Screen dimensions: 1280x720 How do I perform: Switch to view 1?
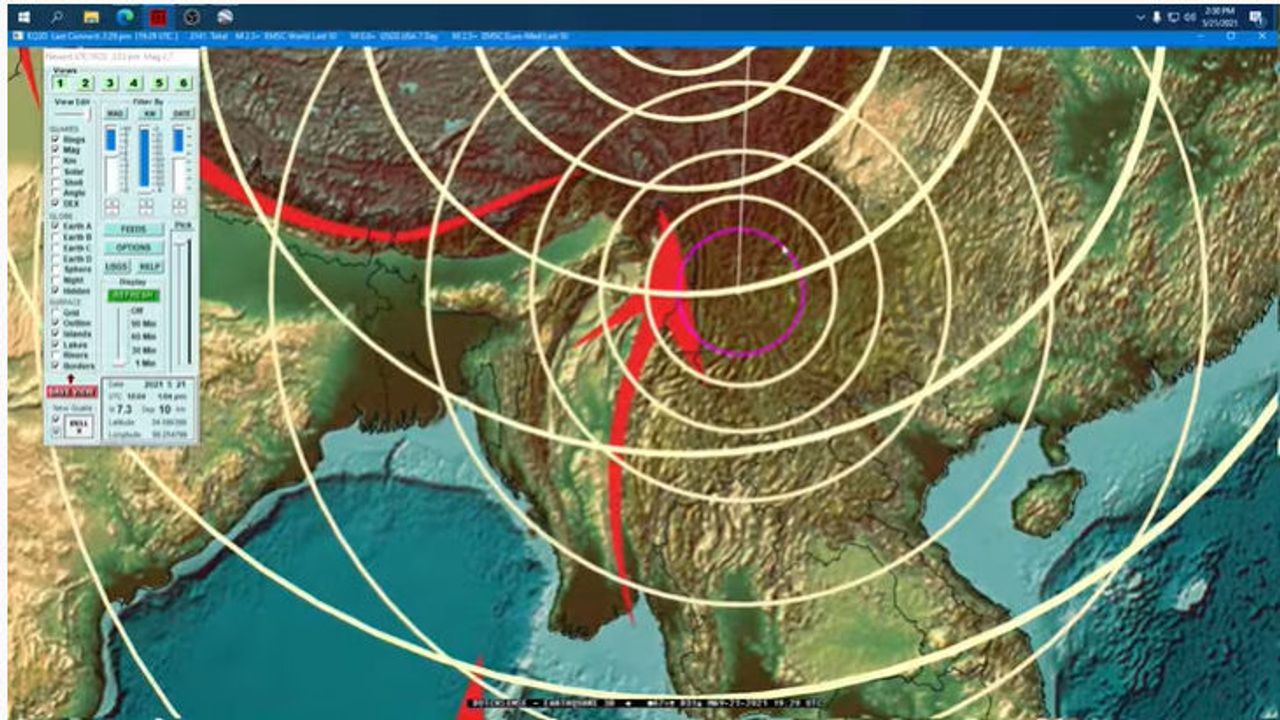click(61, 84)
